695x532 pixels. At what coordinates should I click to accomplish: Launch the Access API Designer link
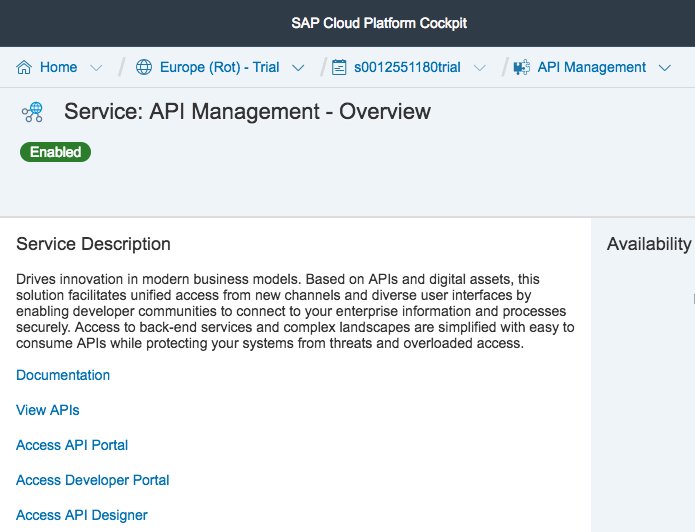coord(82,515)
